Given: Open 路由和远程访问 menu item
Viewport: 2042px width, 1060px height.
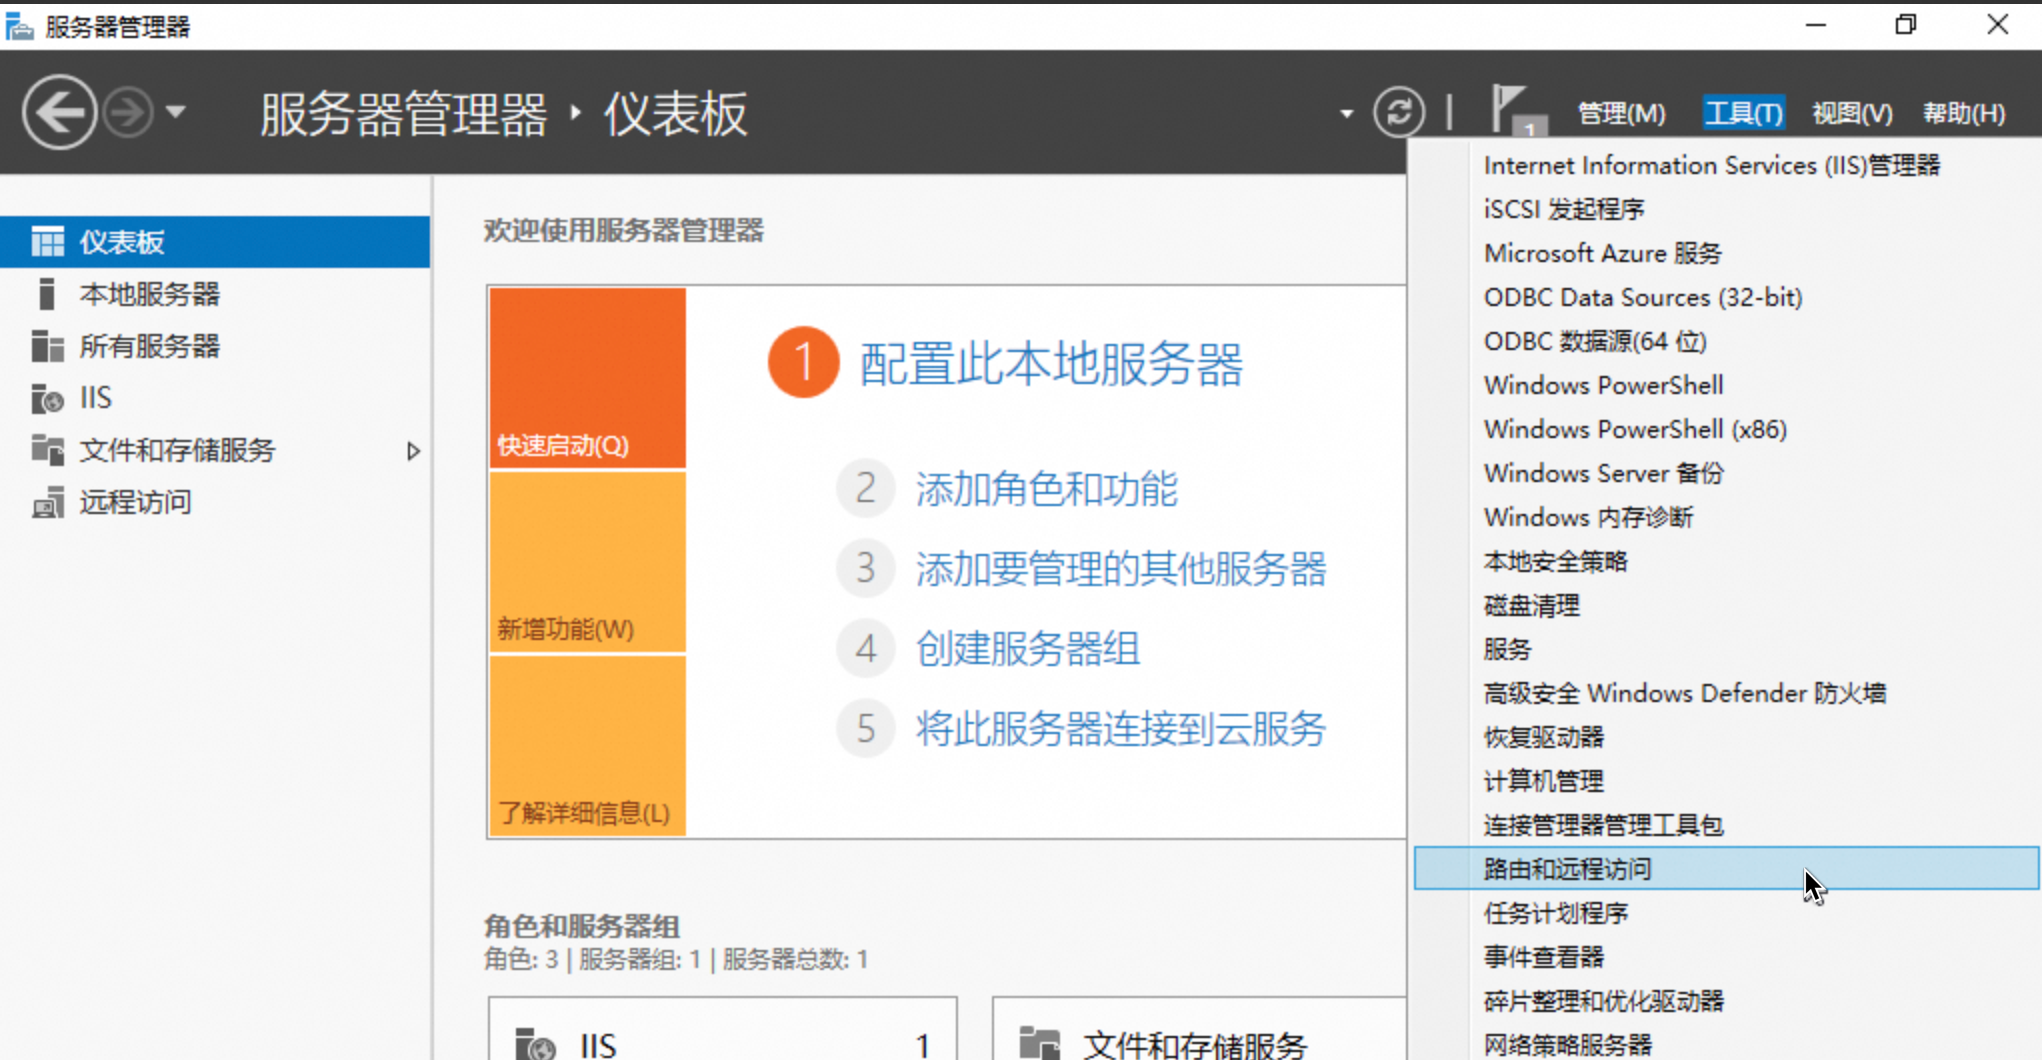Looking at the screenshot, I should click(x=1726, y=868).
